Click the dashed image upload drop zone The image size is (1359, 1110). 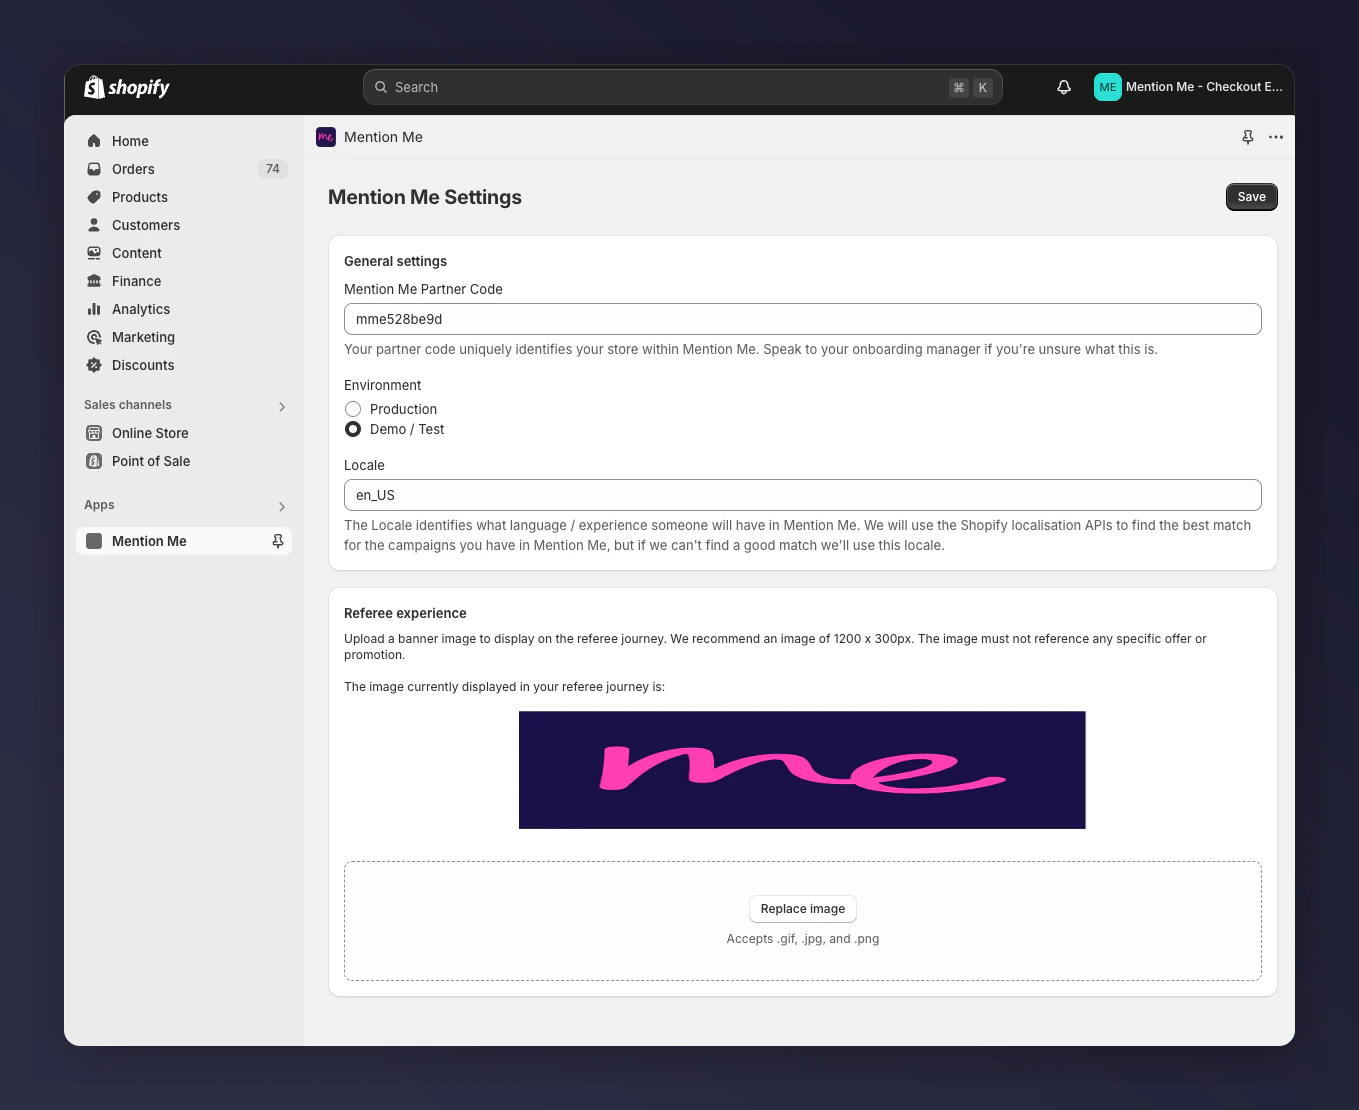803,921
